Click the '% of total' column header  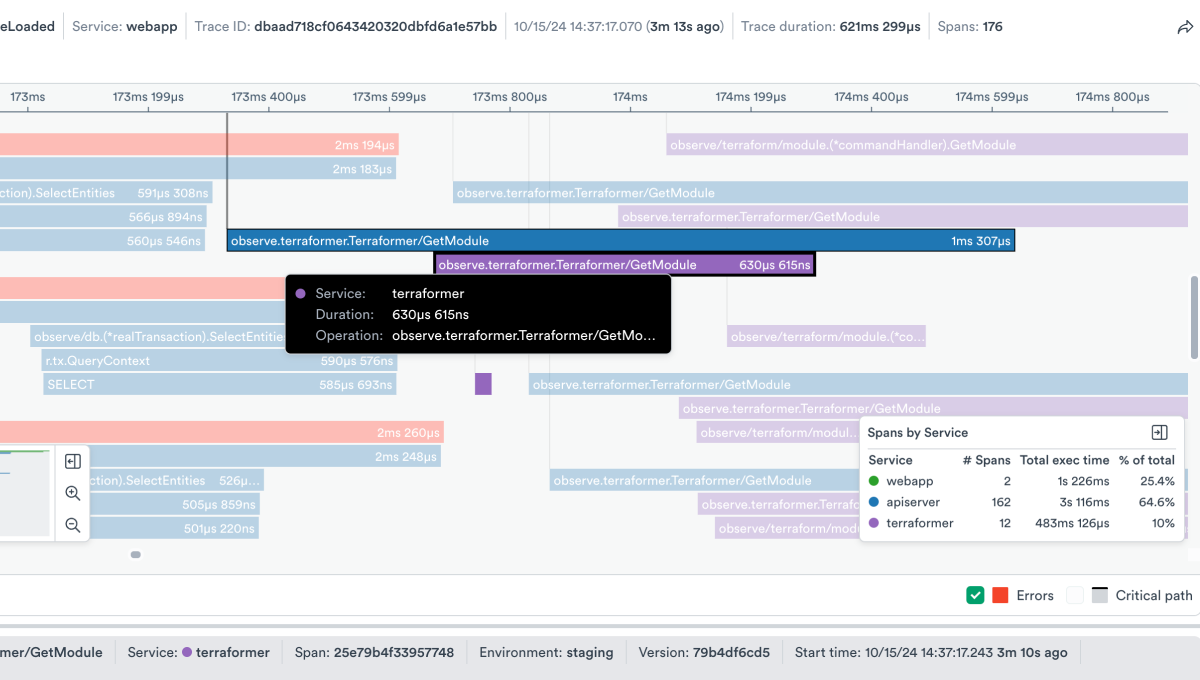1147,460
